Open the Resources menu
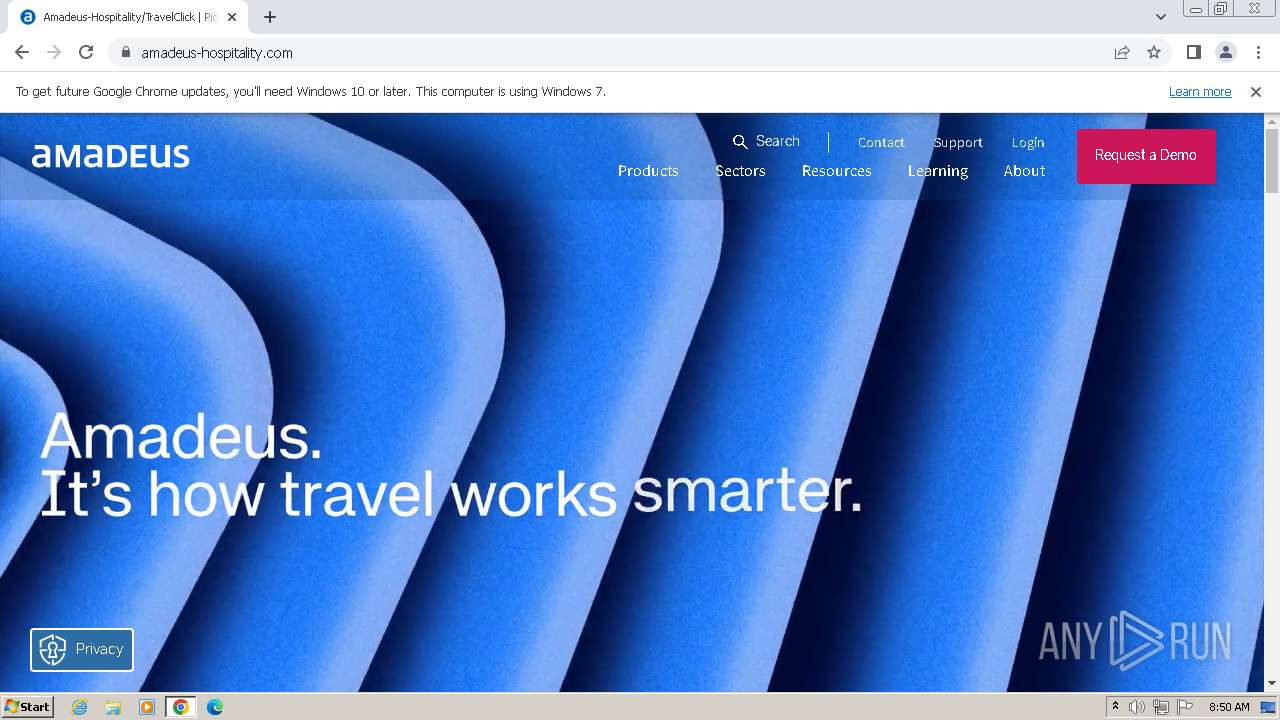This screenshot has width=1280, height=720. click(x=836, y=171)
